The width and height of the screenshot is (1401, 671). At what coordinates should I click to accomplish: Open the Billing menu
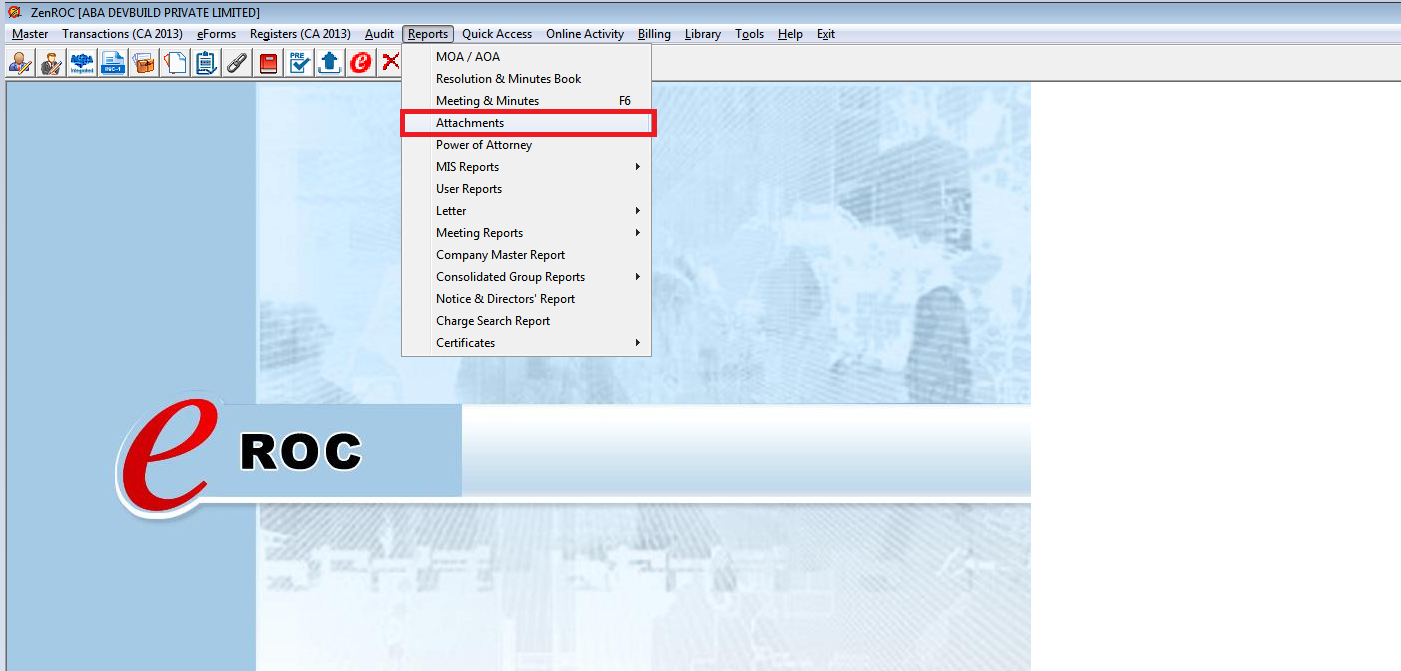pyautogui.click(x=654, y=34)
